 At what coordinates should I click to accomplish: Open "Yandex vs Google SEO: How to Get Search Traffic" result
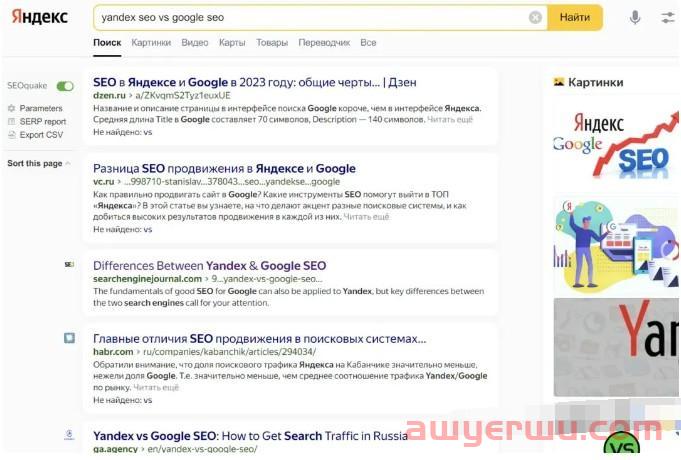[250, 436]
